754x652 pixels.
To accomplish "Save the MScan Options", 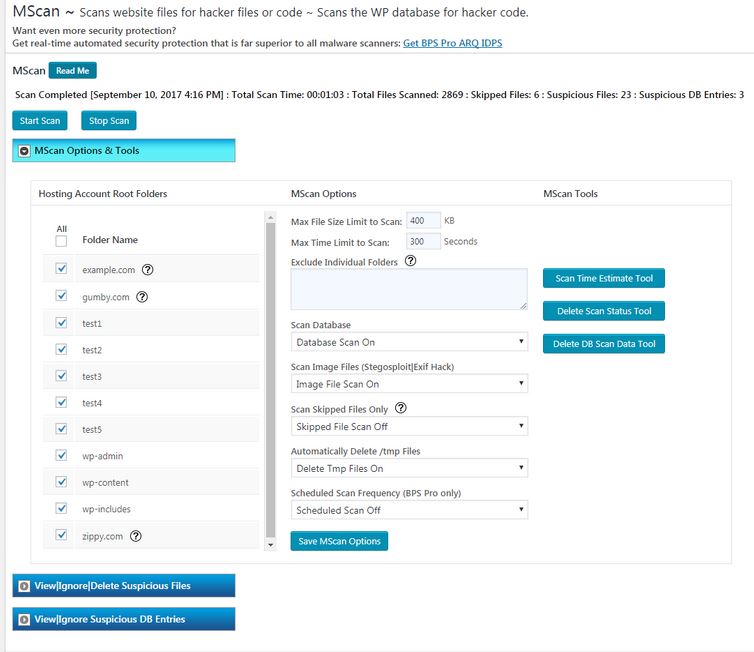I will tap(339, 541).
